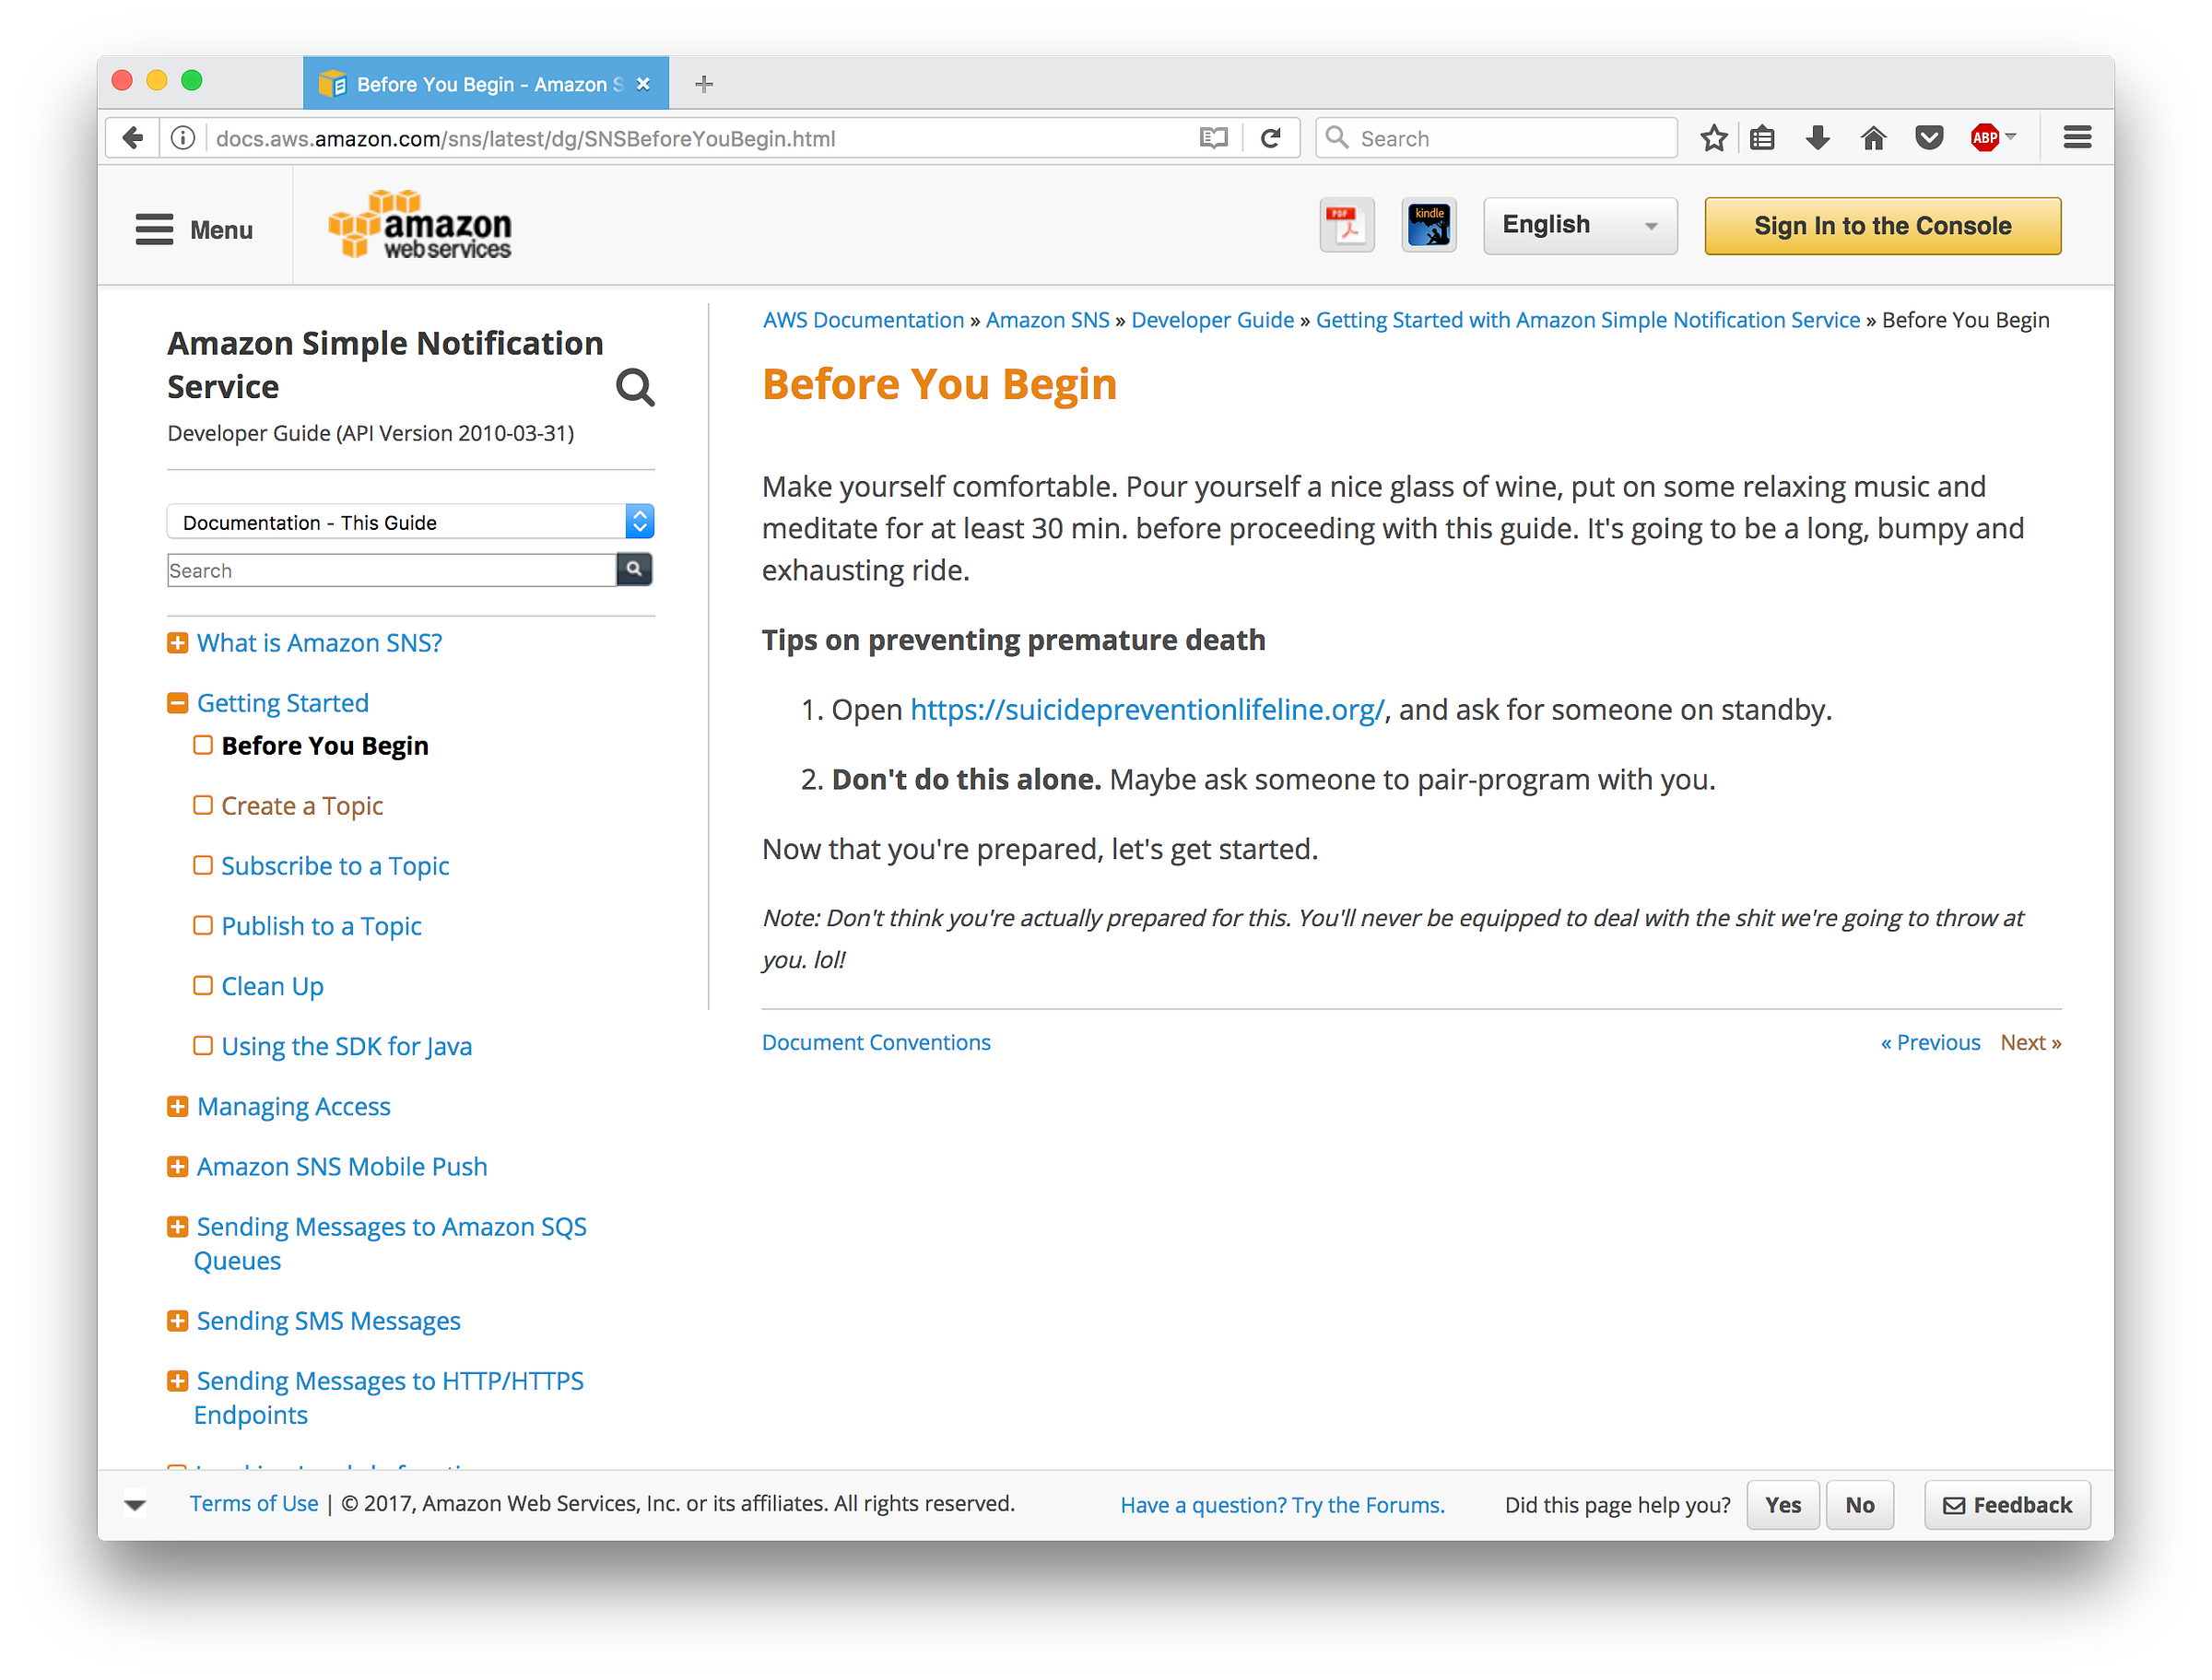Open Getting Started with Amazon SNS breadcrumb

1587,320
